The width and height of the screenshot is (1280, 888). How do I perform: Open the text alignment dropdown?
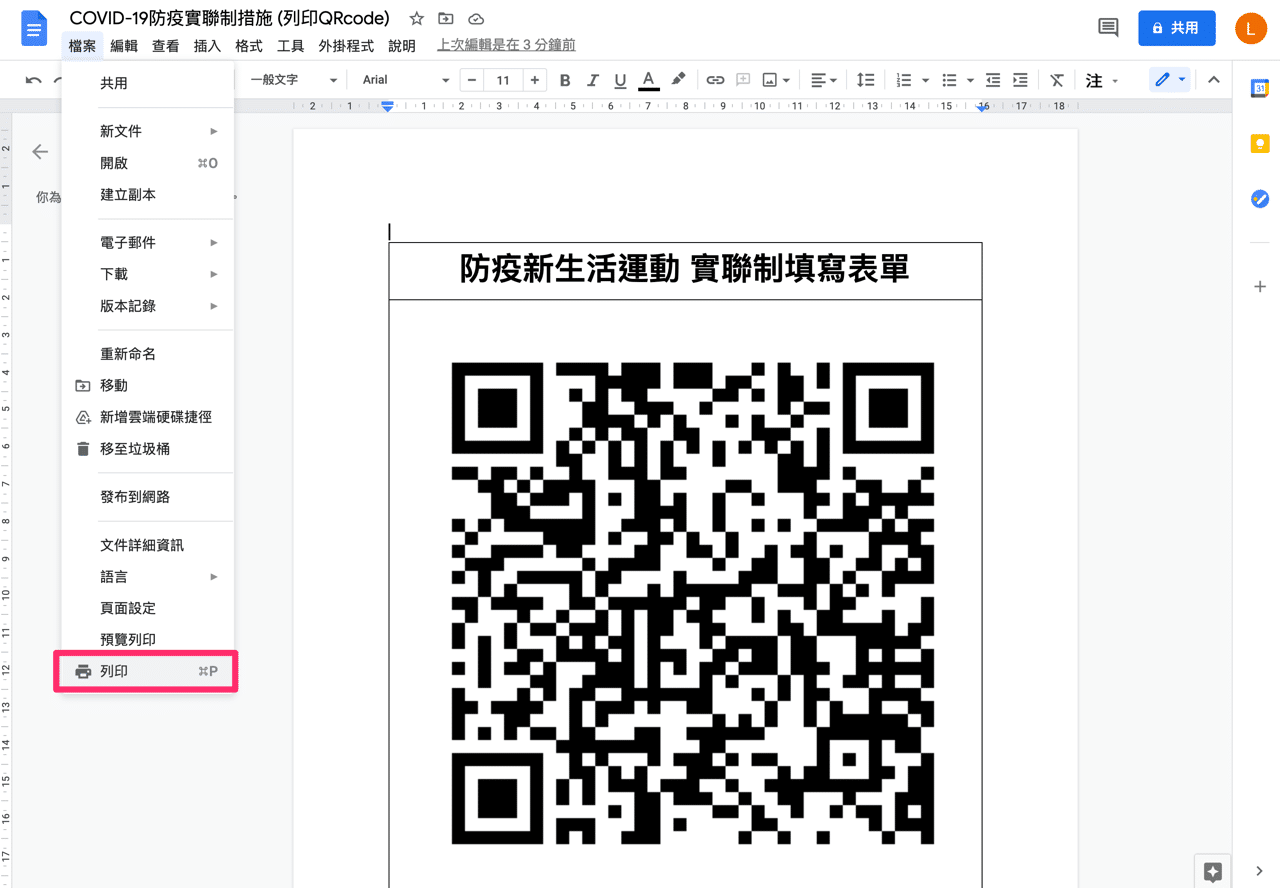click(823, 80)
